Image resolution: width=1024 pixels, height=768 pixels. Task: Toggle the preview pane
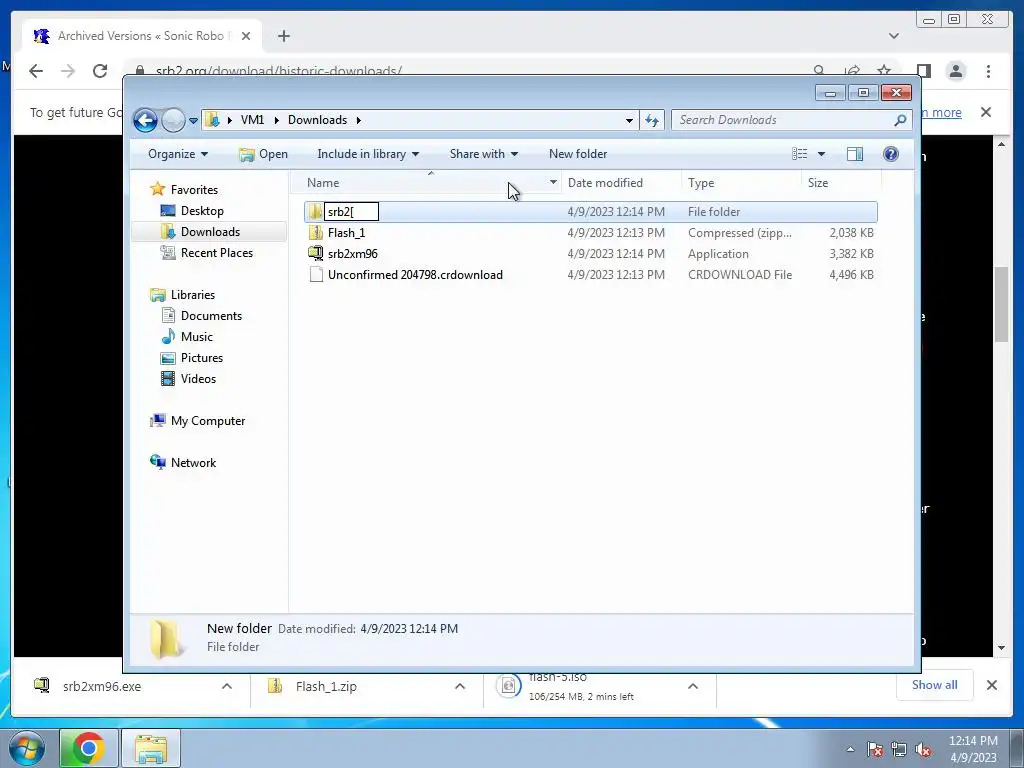tap(855, 154)
